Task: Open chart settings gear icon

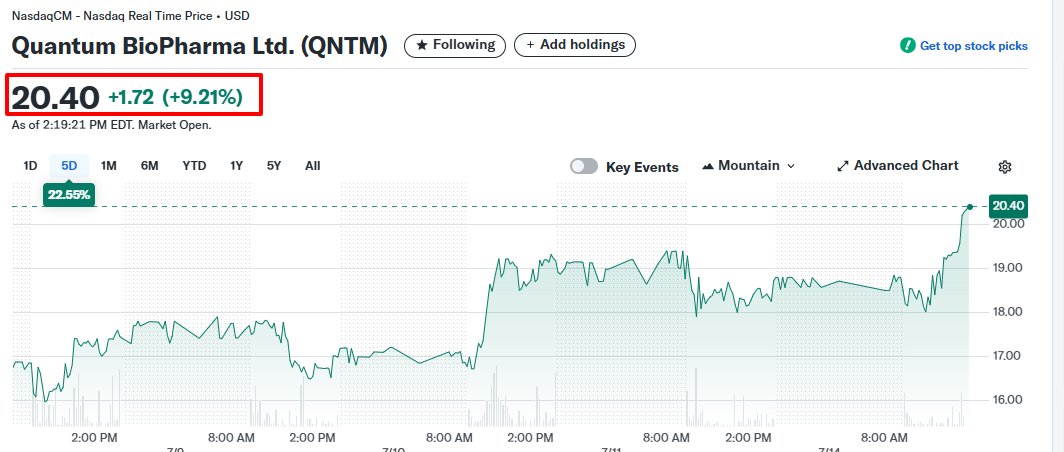Action: (1005, 167)
